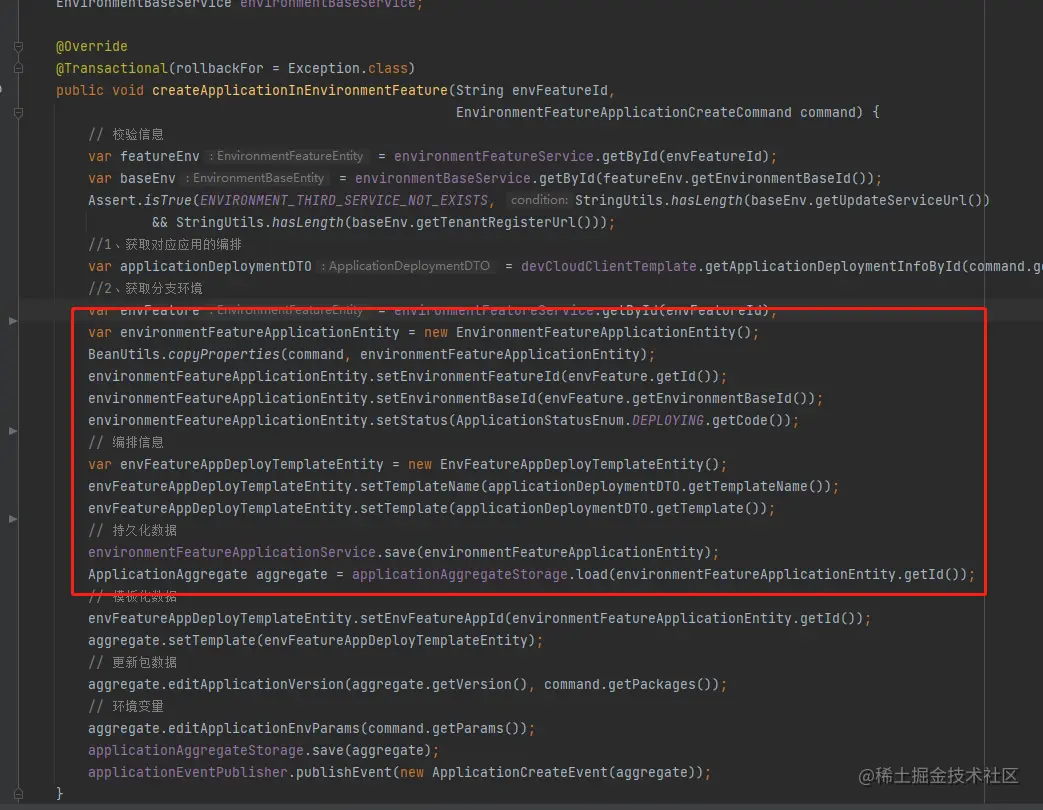Image resolution: width=1043 pixels, height=810 pixels.
Task: Click the EnvironmentFeatureApplicationCreateCommand parameter type
Action: coord(623,112)
